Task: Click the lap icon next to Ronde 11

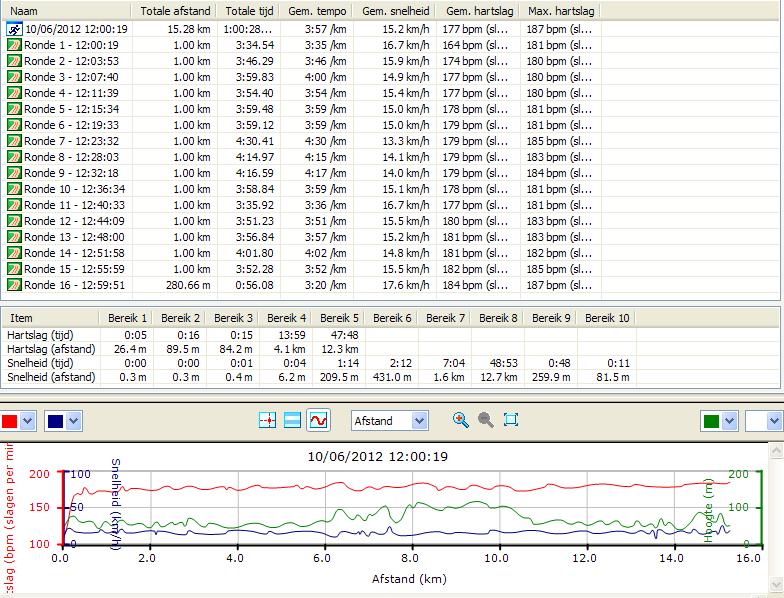Action: tap(14, 205)
